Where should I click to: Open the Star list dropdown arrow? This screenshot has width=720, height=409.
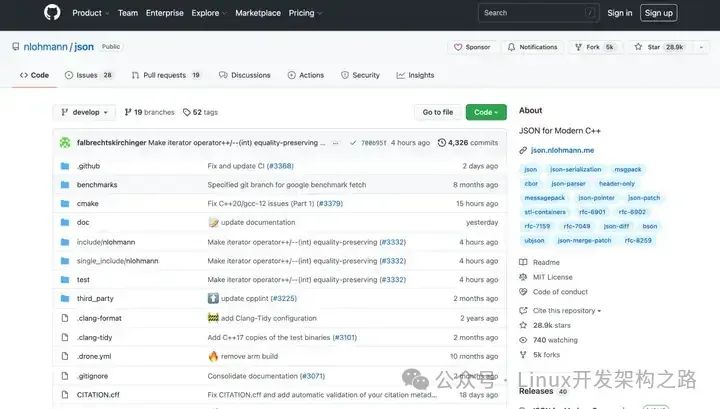(x=701, y=47)
